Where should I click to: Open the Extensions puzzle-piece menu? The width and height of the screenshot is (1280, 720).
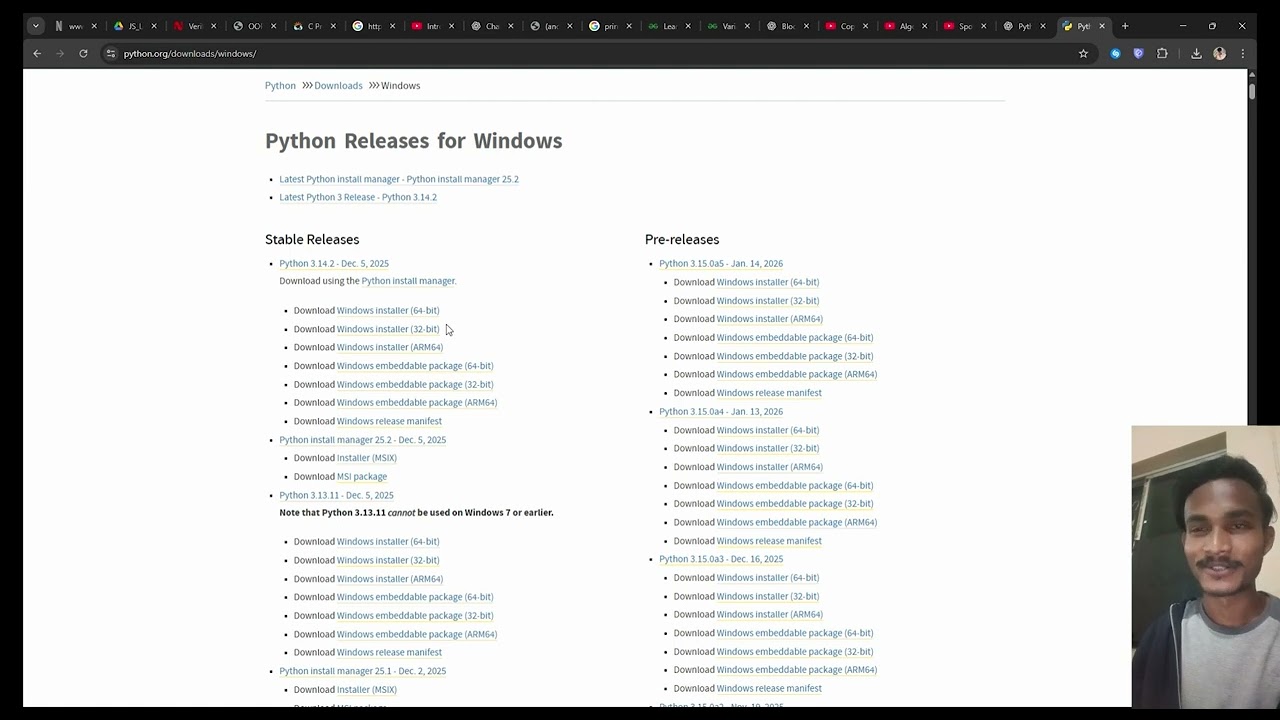click(x=1162, y=53)
